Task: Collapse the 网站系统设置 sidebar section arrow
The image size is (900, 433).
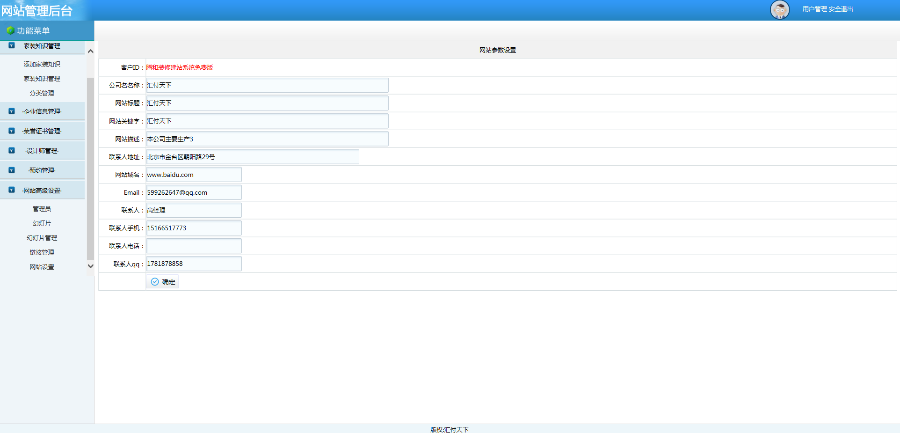Action: point(11,190)
